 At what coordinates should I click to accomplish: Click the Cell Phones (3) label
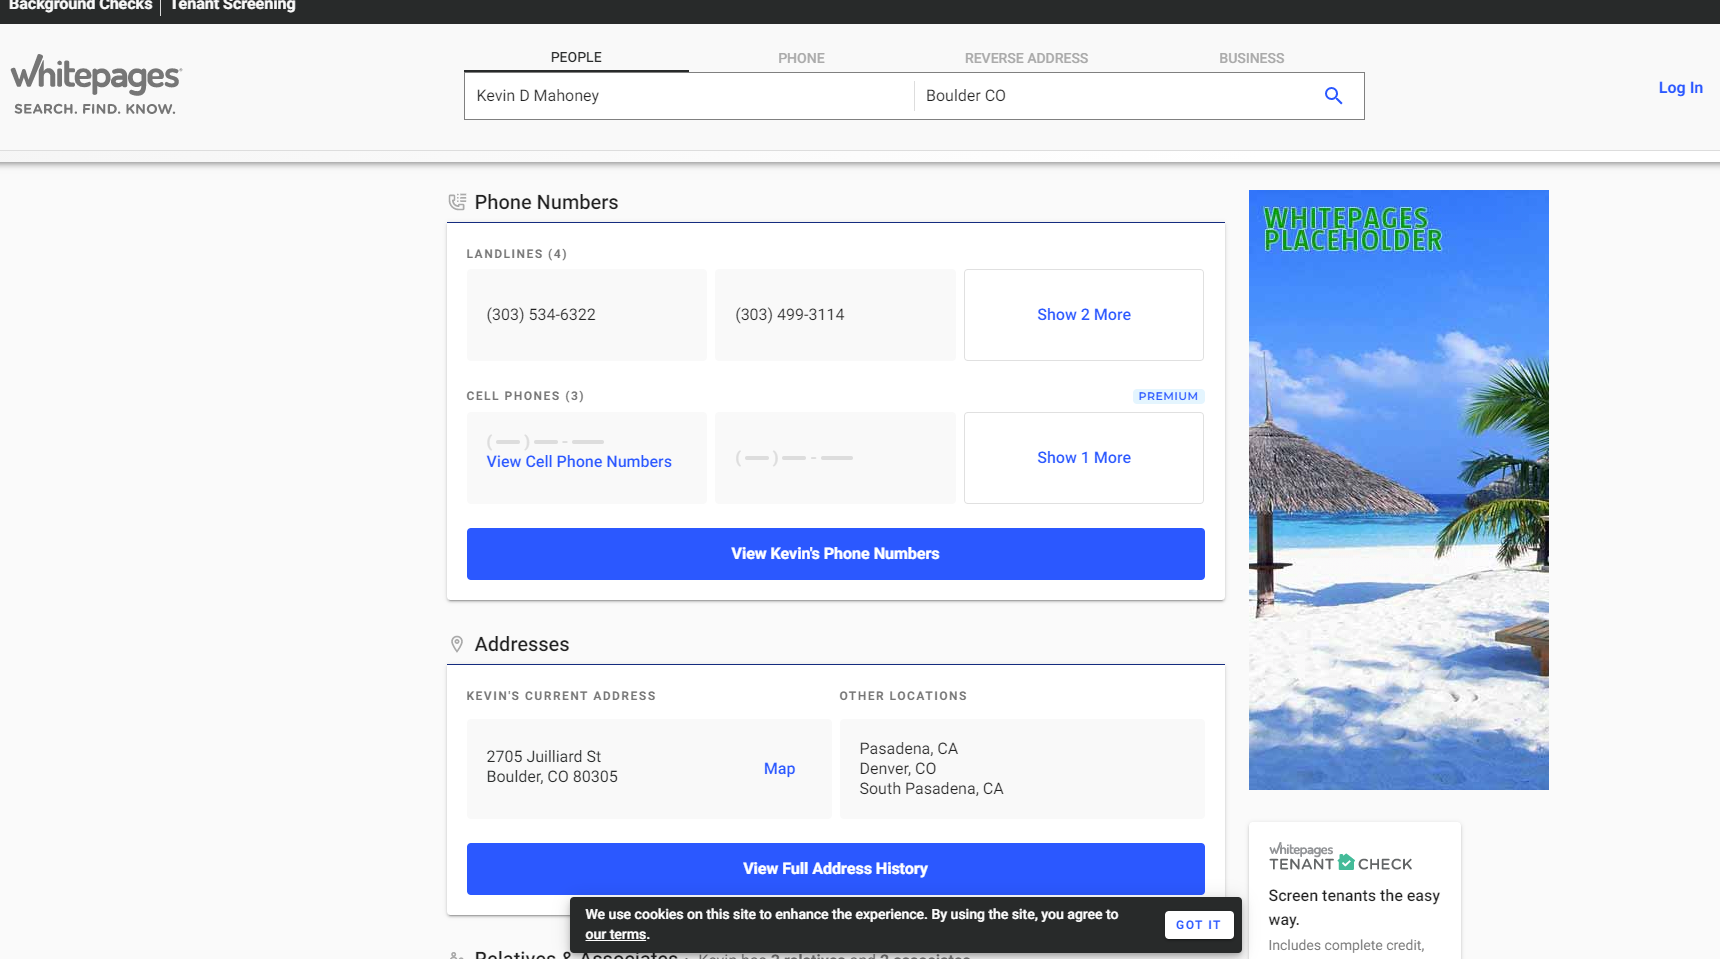coord(525,396)
